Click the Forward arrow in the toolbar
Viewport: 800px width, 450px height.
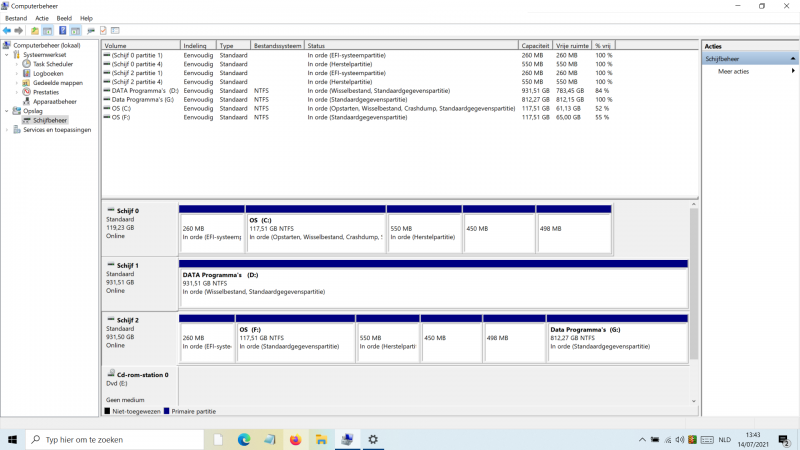[19, 31]
